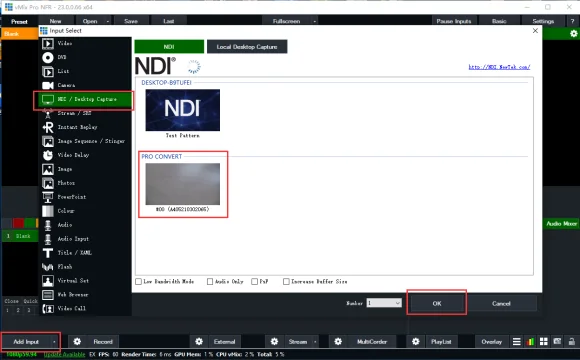
Task: Expand the Open preset dropdown arrow
Action: coord(108,21)
